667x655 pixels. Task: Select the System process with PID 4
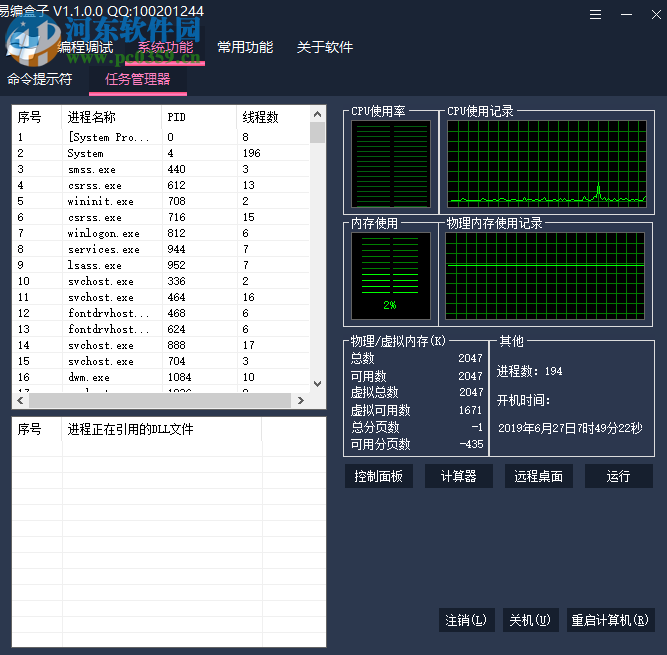(161, 153)
